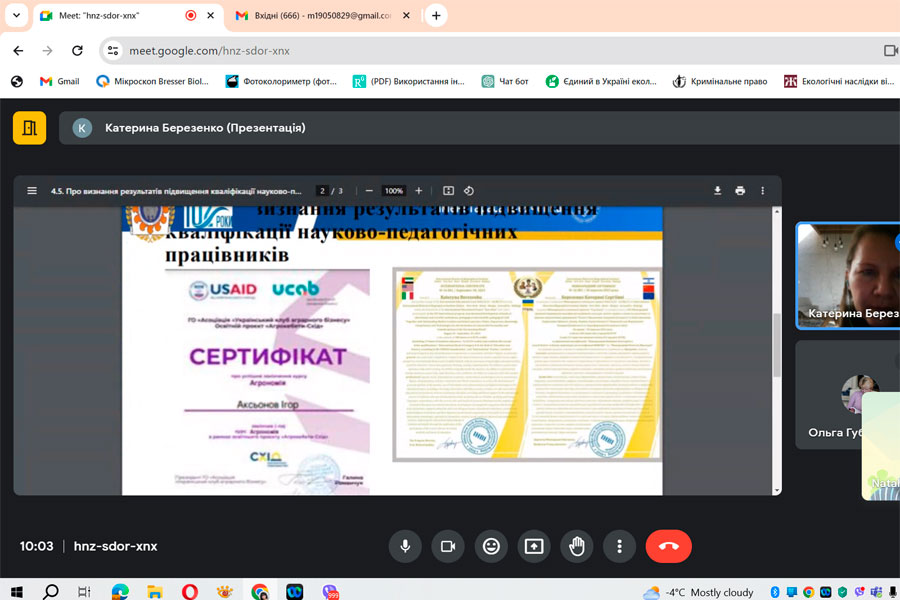Open the Windows Start menu
Image resolution: width=900 pixels, height=600 pixels.
(x=17, y=591)
